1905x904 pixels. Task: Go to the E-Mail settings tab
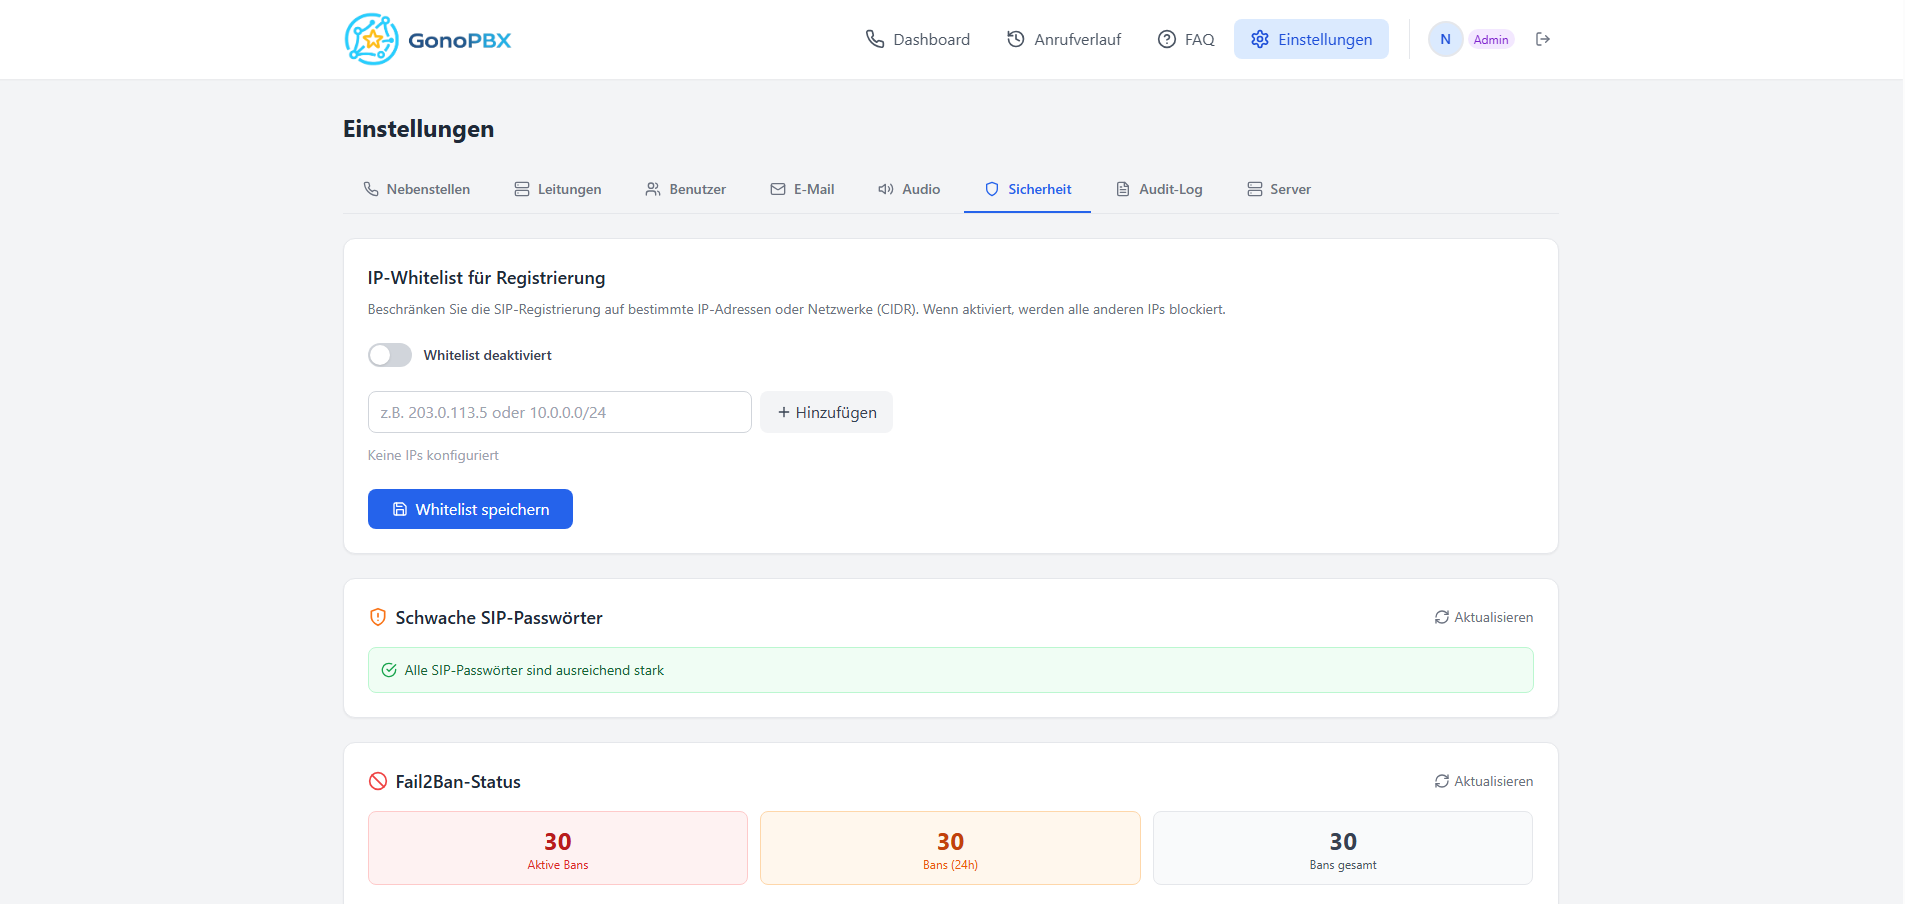click(802, 189)
